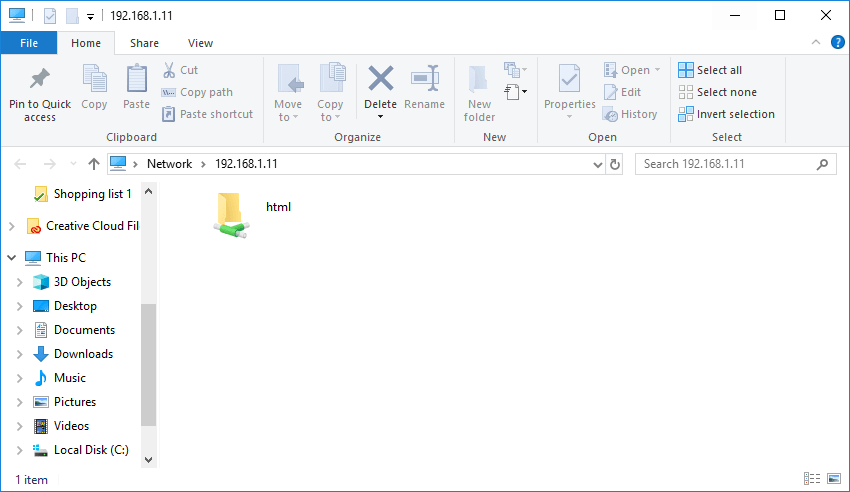Click the Edit icon

610,92
